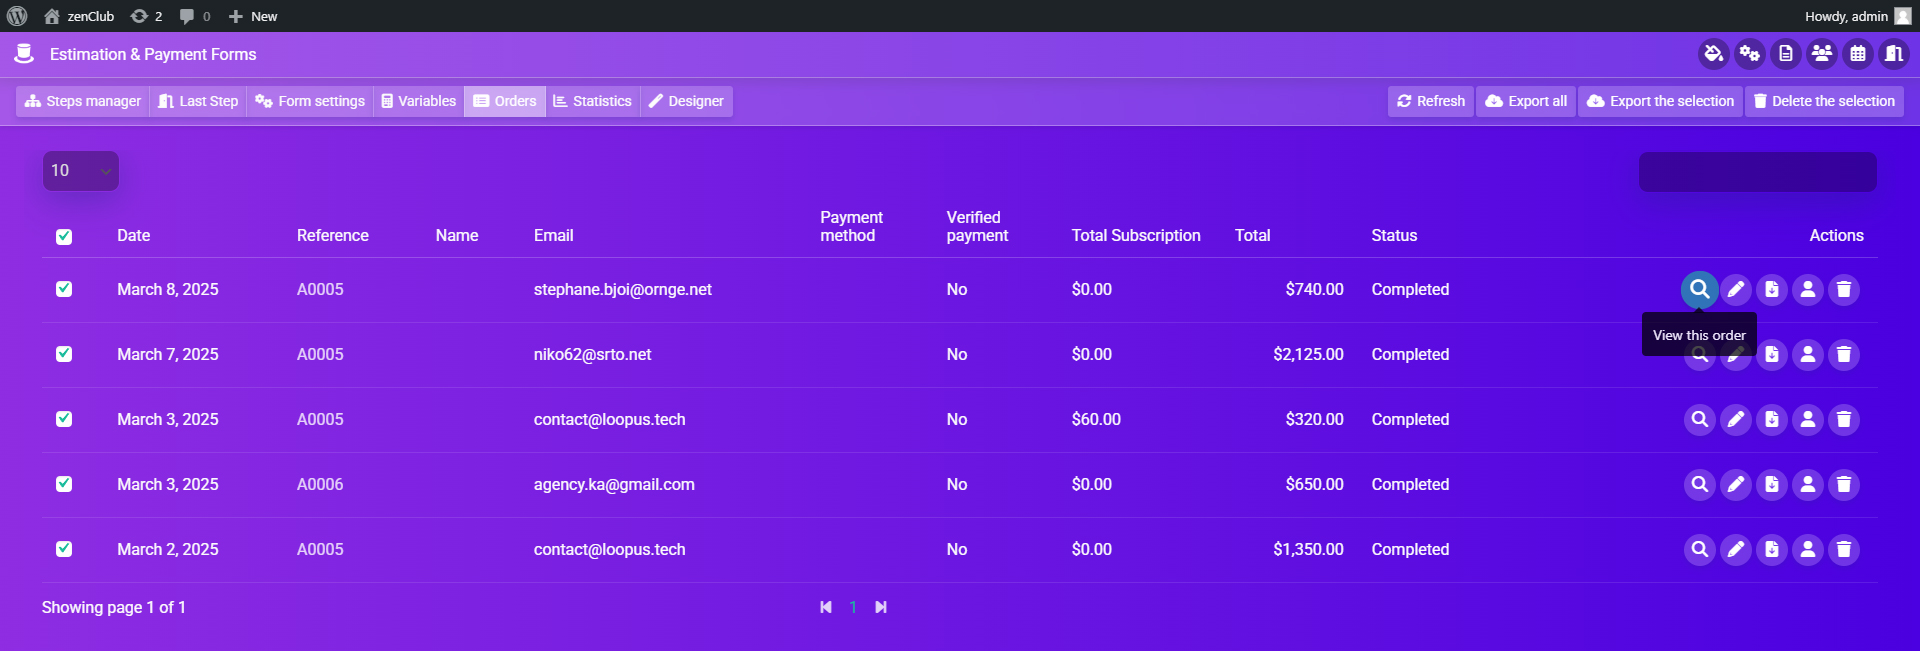The image size is (1920, 651).
Task: Open the updates indicator showing 2
Action: click(146, 16)
